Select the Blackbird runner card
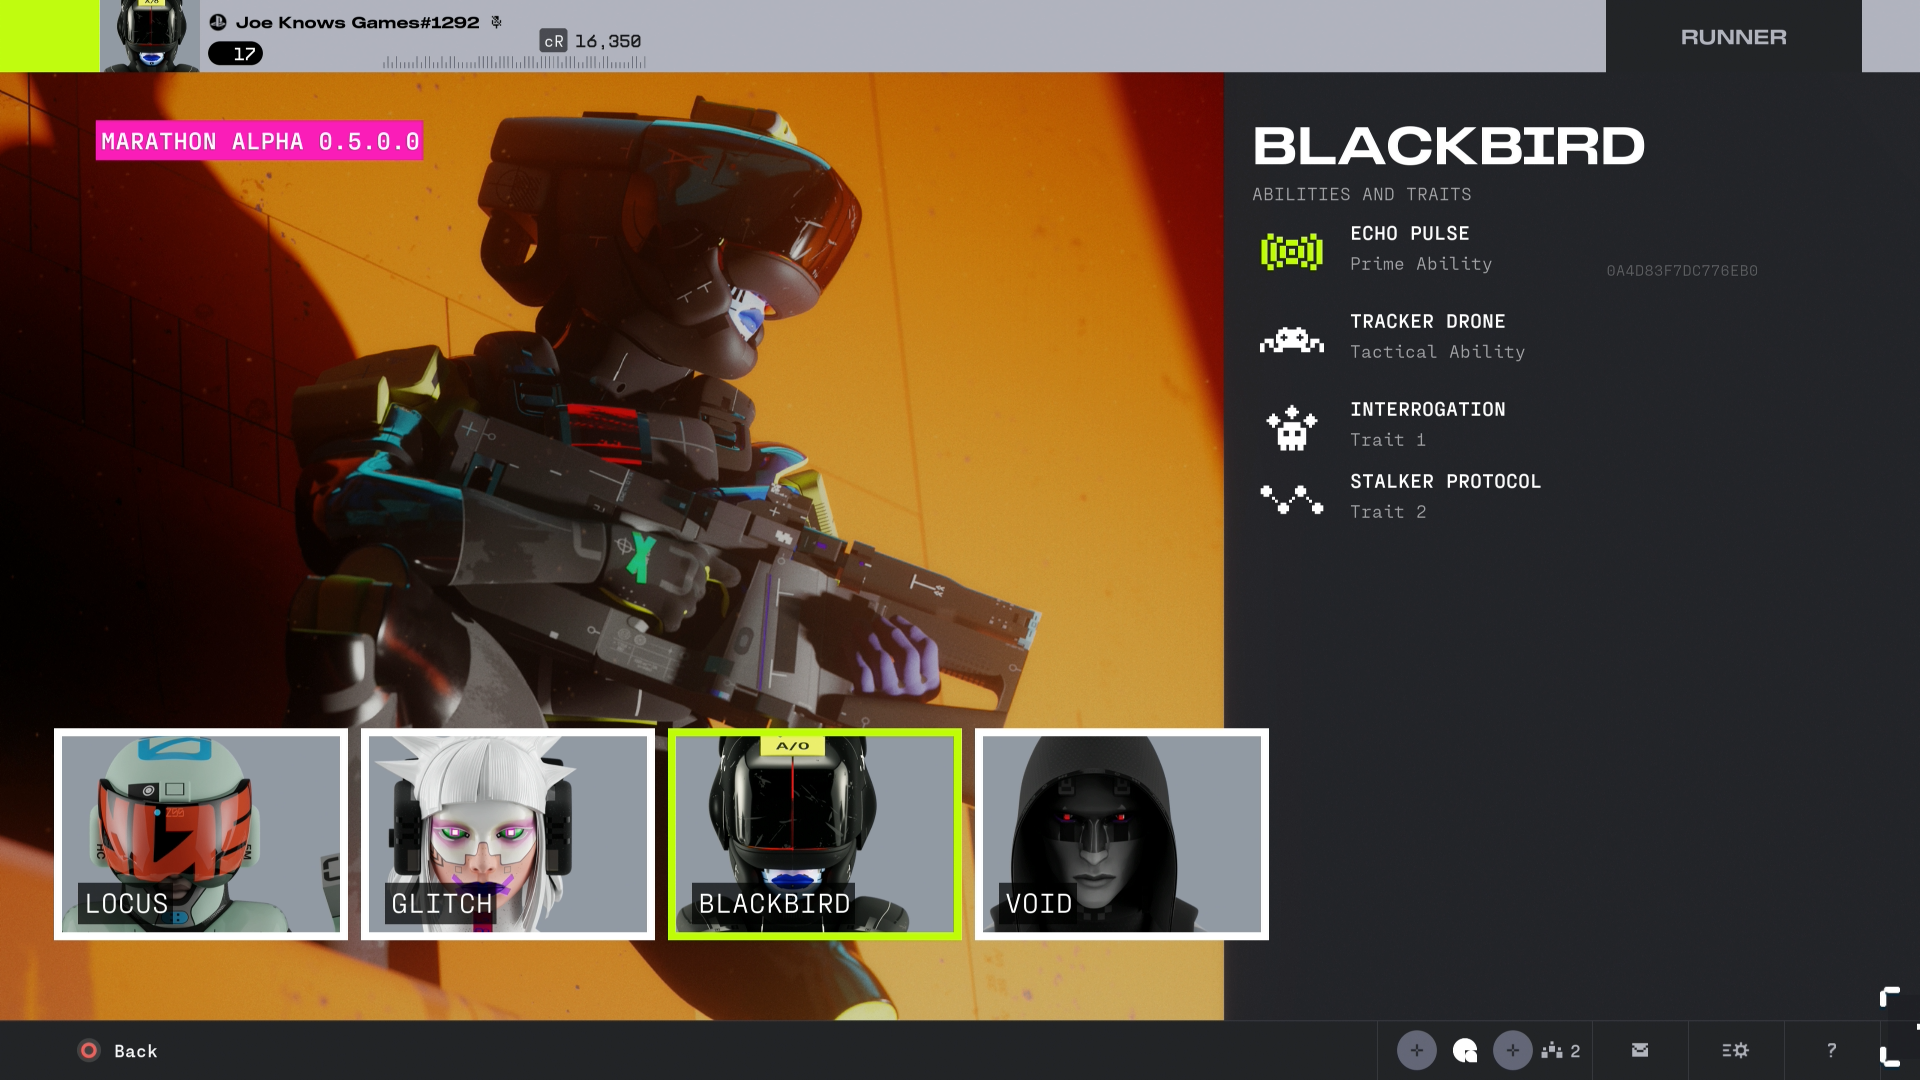 [815, 834]
